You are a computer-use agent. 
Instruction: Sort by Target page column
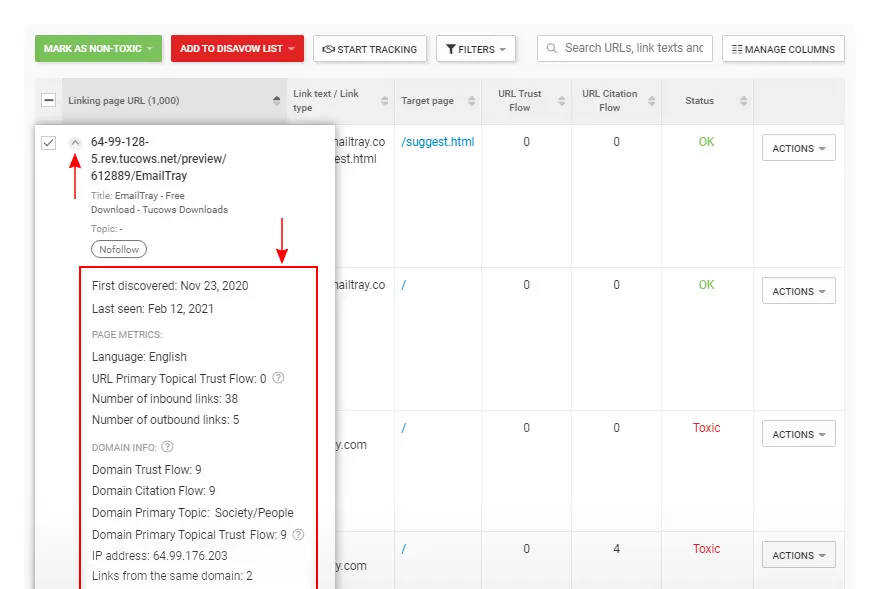pyautogui.click(x=471, y=101)
